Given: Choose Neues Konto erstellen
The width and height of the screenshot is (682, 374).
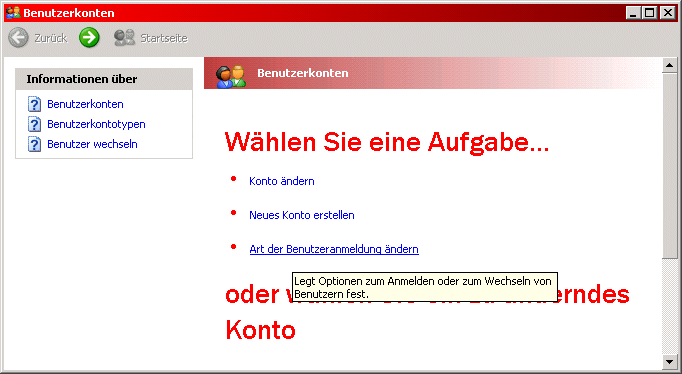Looking at the screenshot, I should coord(301,215).
